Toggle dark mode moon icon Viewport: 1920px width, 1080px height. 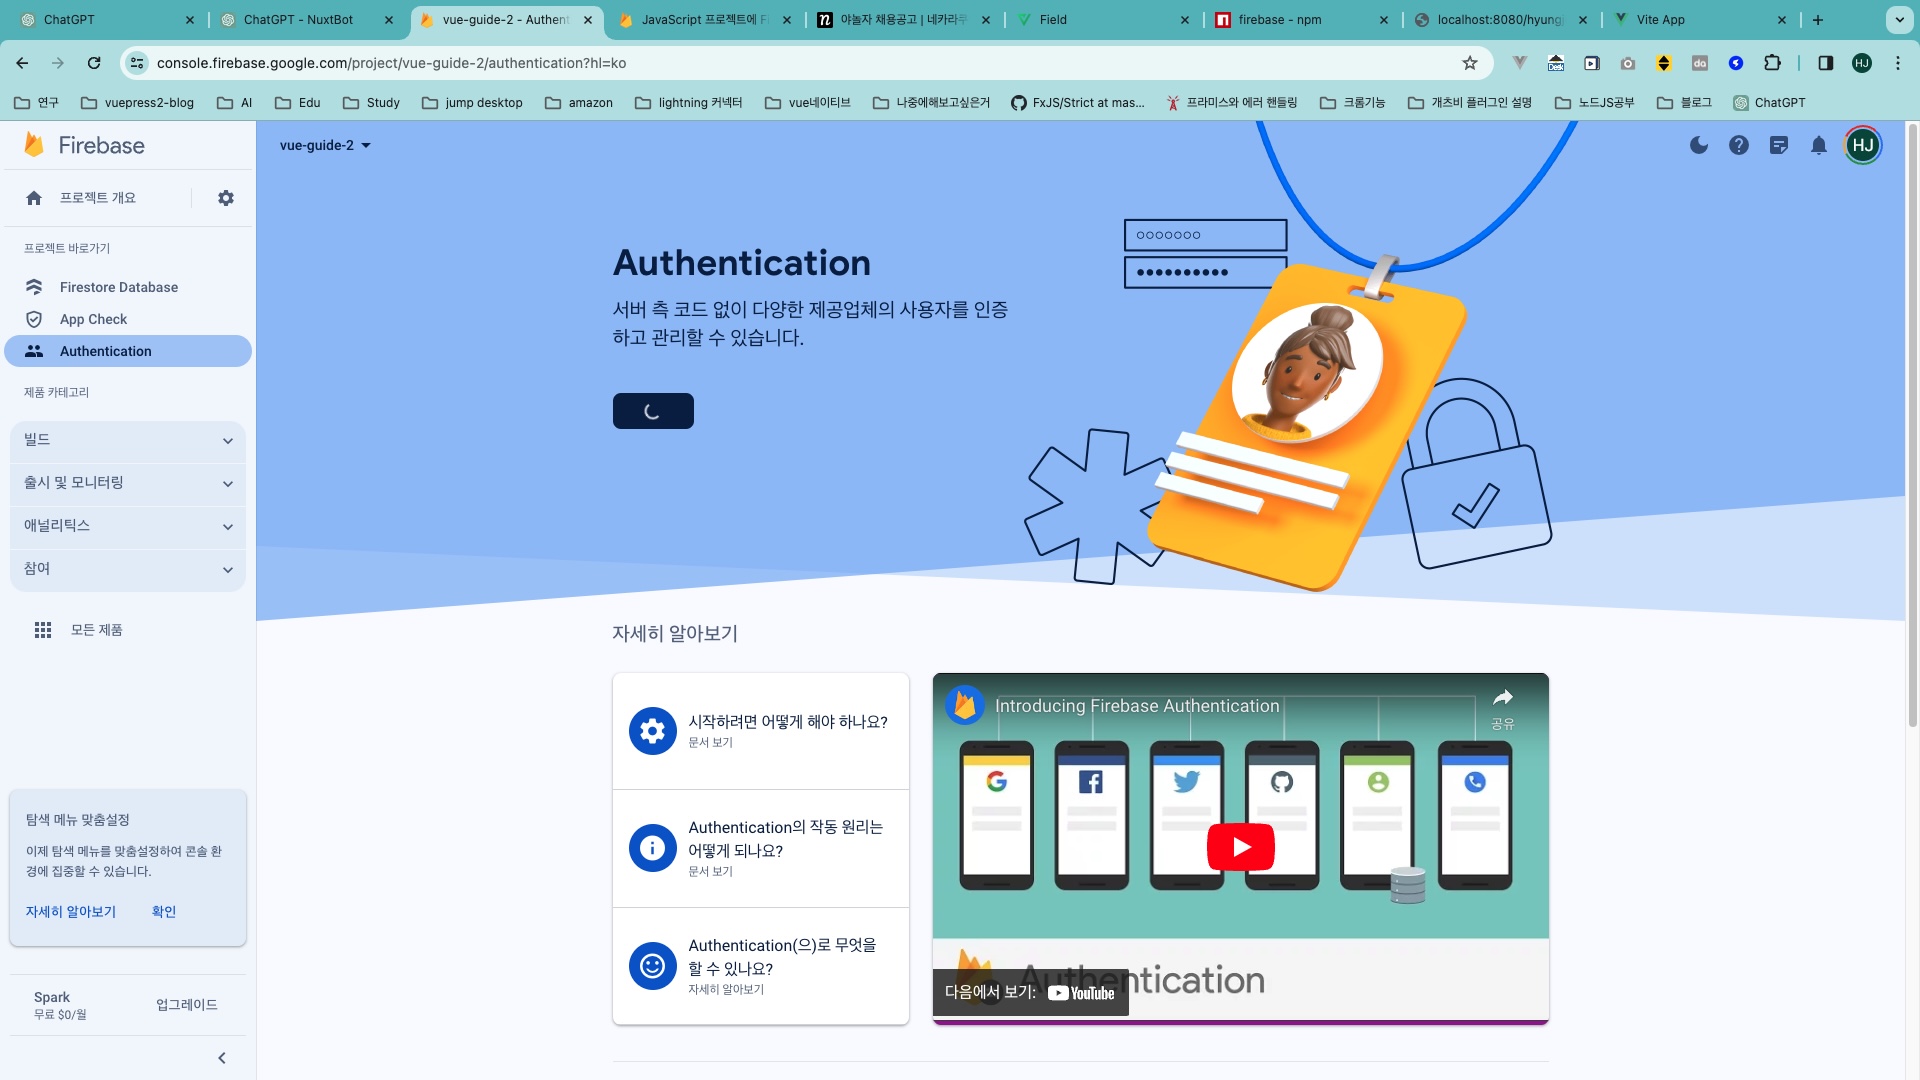pos(1699,145)
